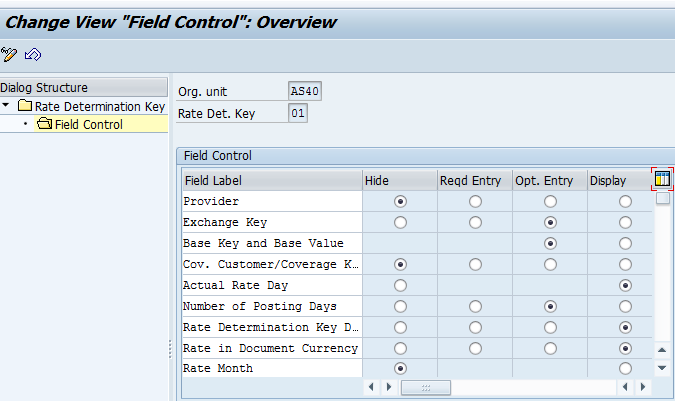Collapse the Rate Determination Key tree node
675x401 pixels.
(x=7, y=106)
